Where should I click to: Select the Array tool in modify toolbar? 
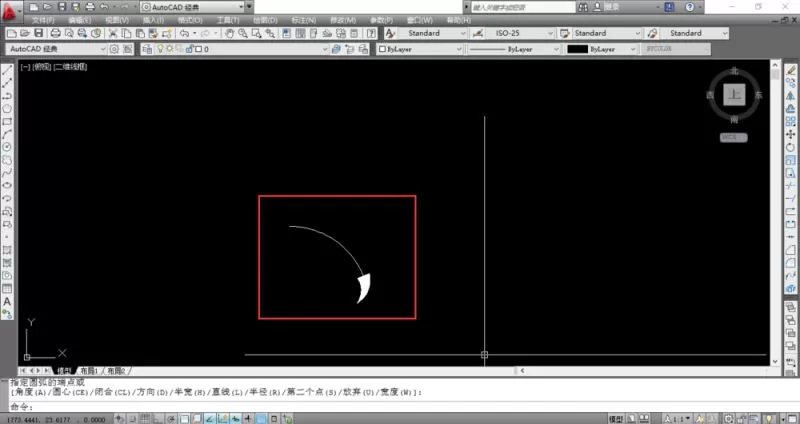pyautogui.click(x=790, y=121)
